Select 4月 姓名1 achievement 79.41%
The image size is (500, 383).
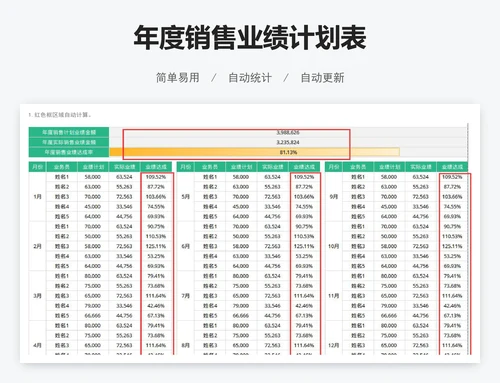click(x=156, y=326)
